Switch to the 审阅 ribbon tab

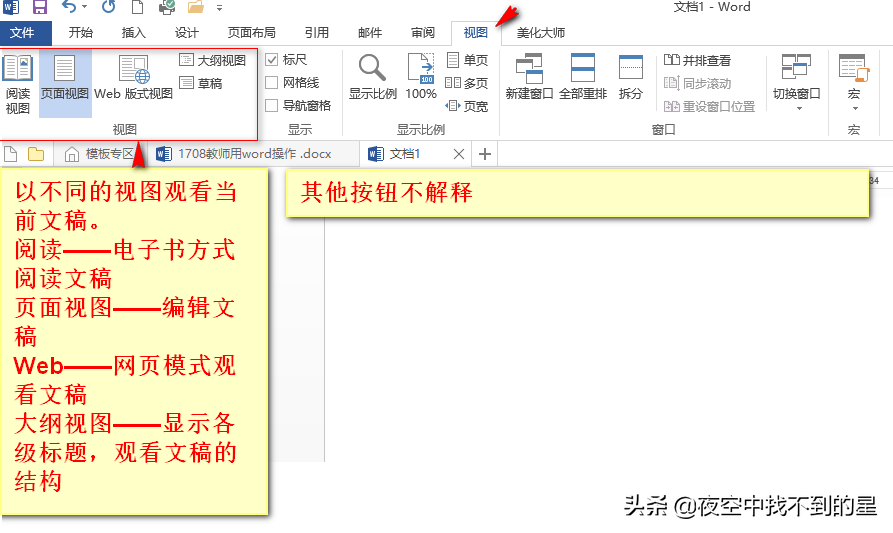pyautogui.click(x=423, y=33)
